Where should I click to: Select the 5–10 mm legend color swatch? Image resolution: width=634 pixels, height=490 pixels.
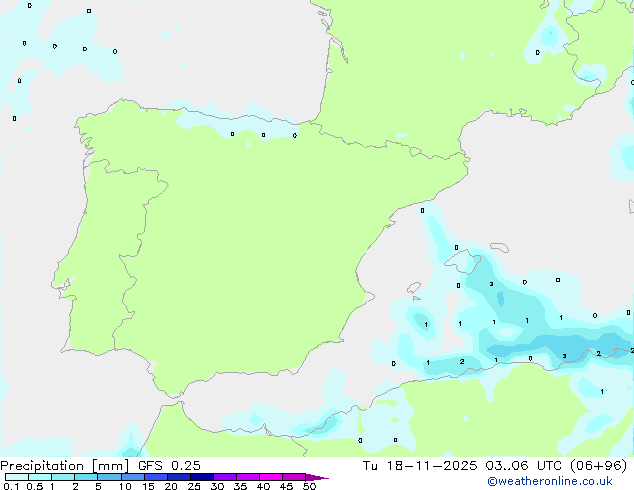tap(109, 477)
